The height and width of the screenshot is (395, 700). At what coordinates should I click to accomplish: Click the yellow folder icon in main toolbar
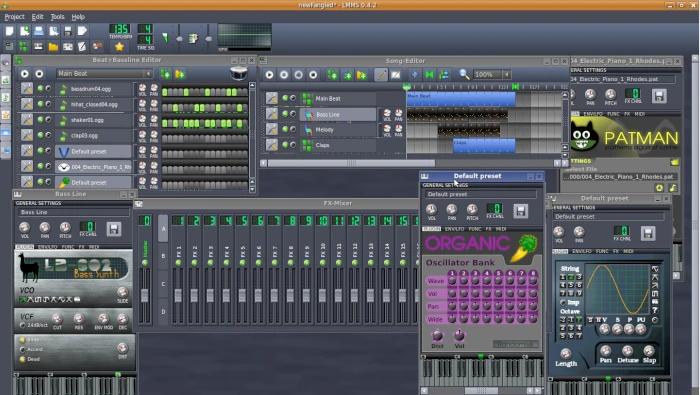tap(53, 46)
